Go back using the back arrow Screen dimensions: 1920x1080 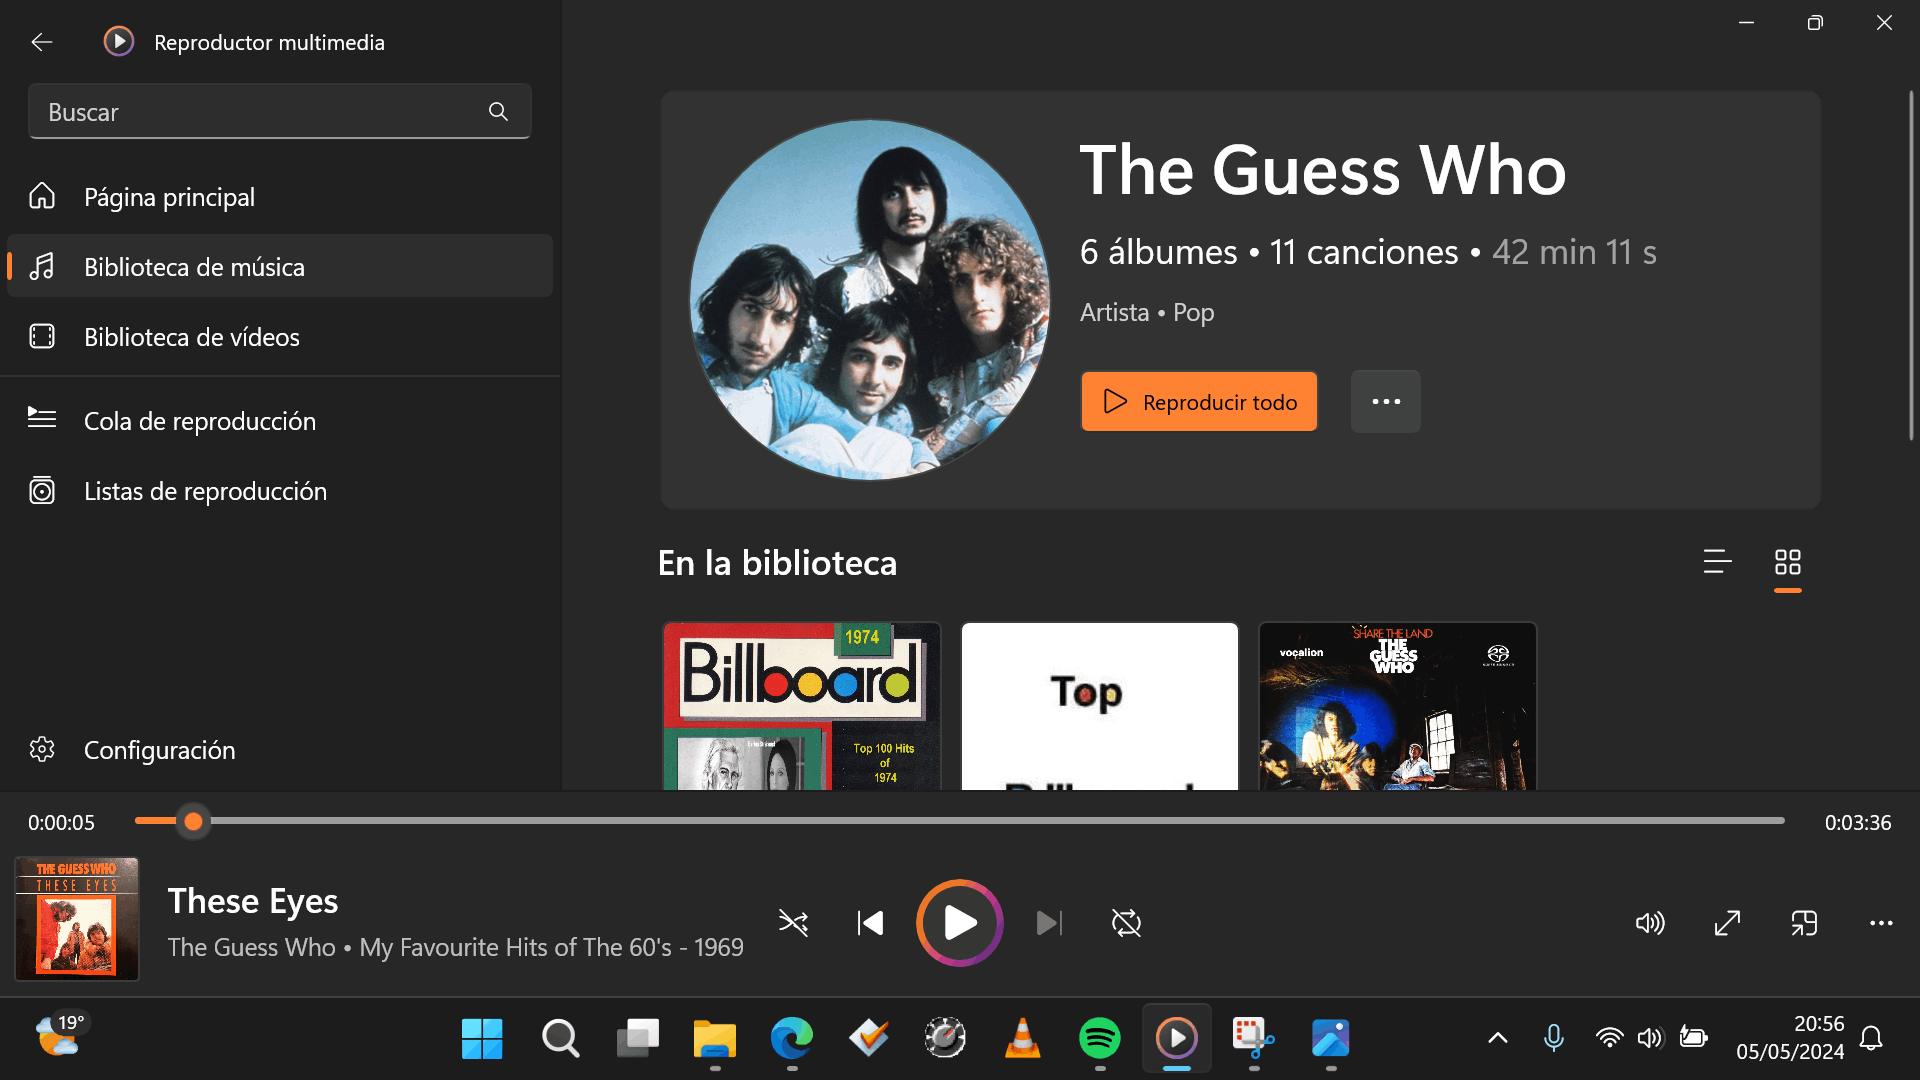[x=41, y=42]
